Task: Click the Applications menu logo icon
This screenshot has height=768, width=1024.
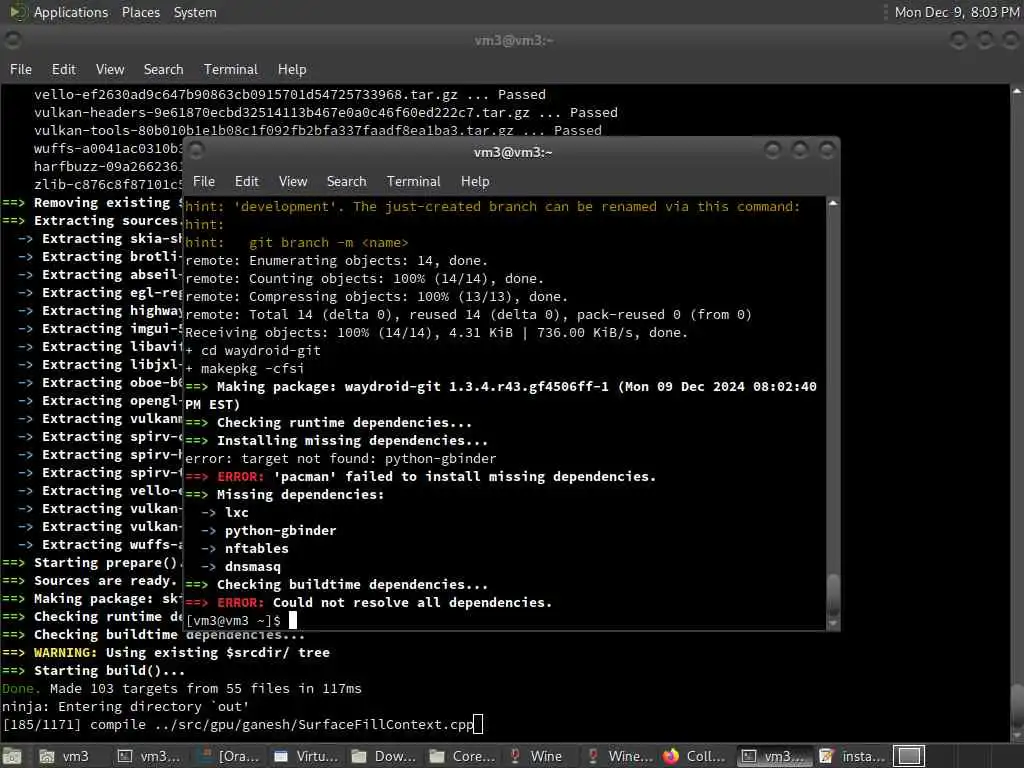Action: pos(17,12)
